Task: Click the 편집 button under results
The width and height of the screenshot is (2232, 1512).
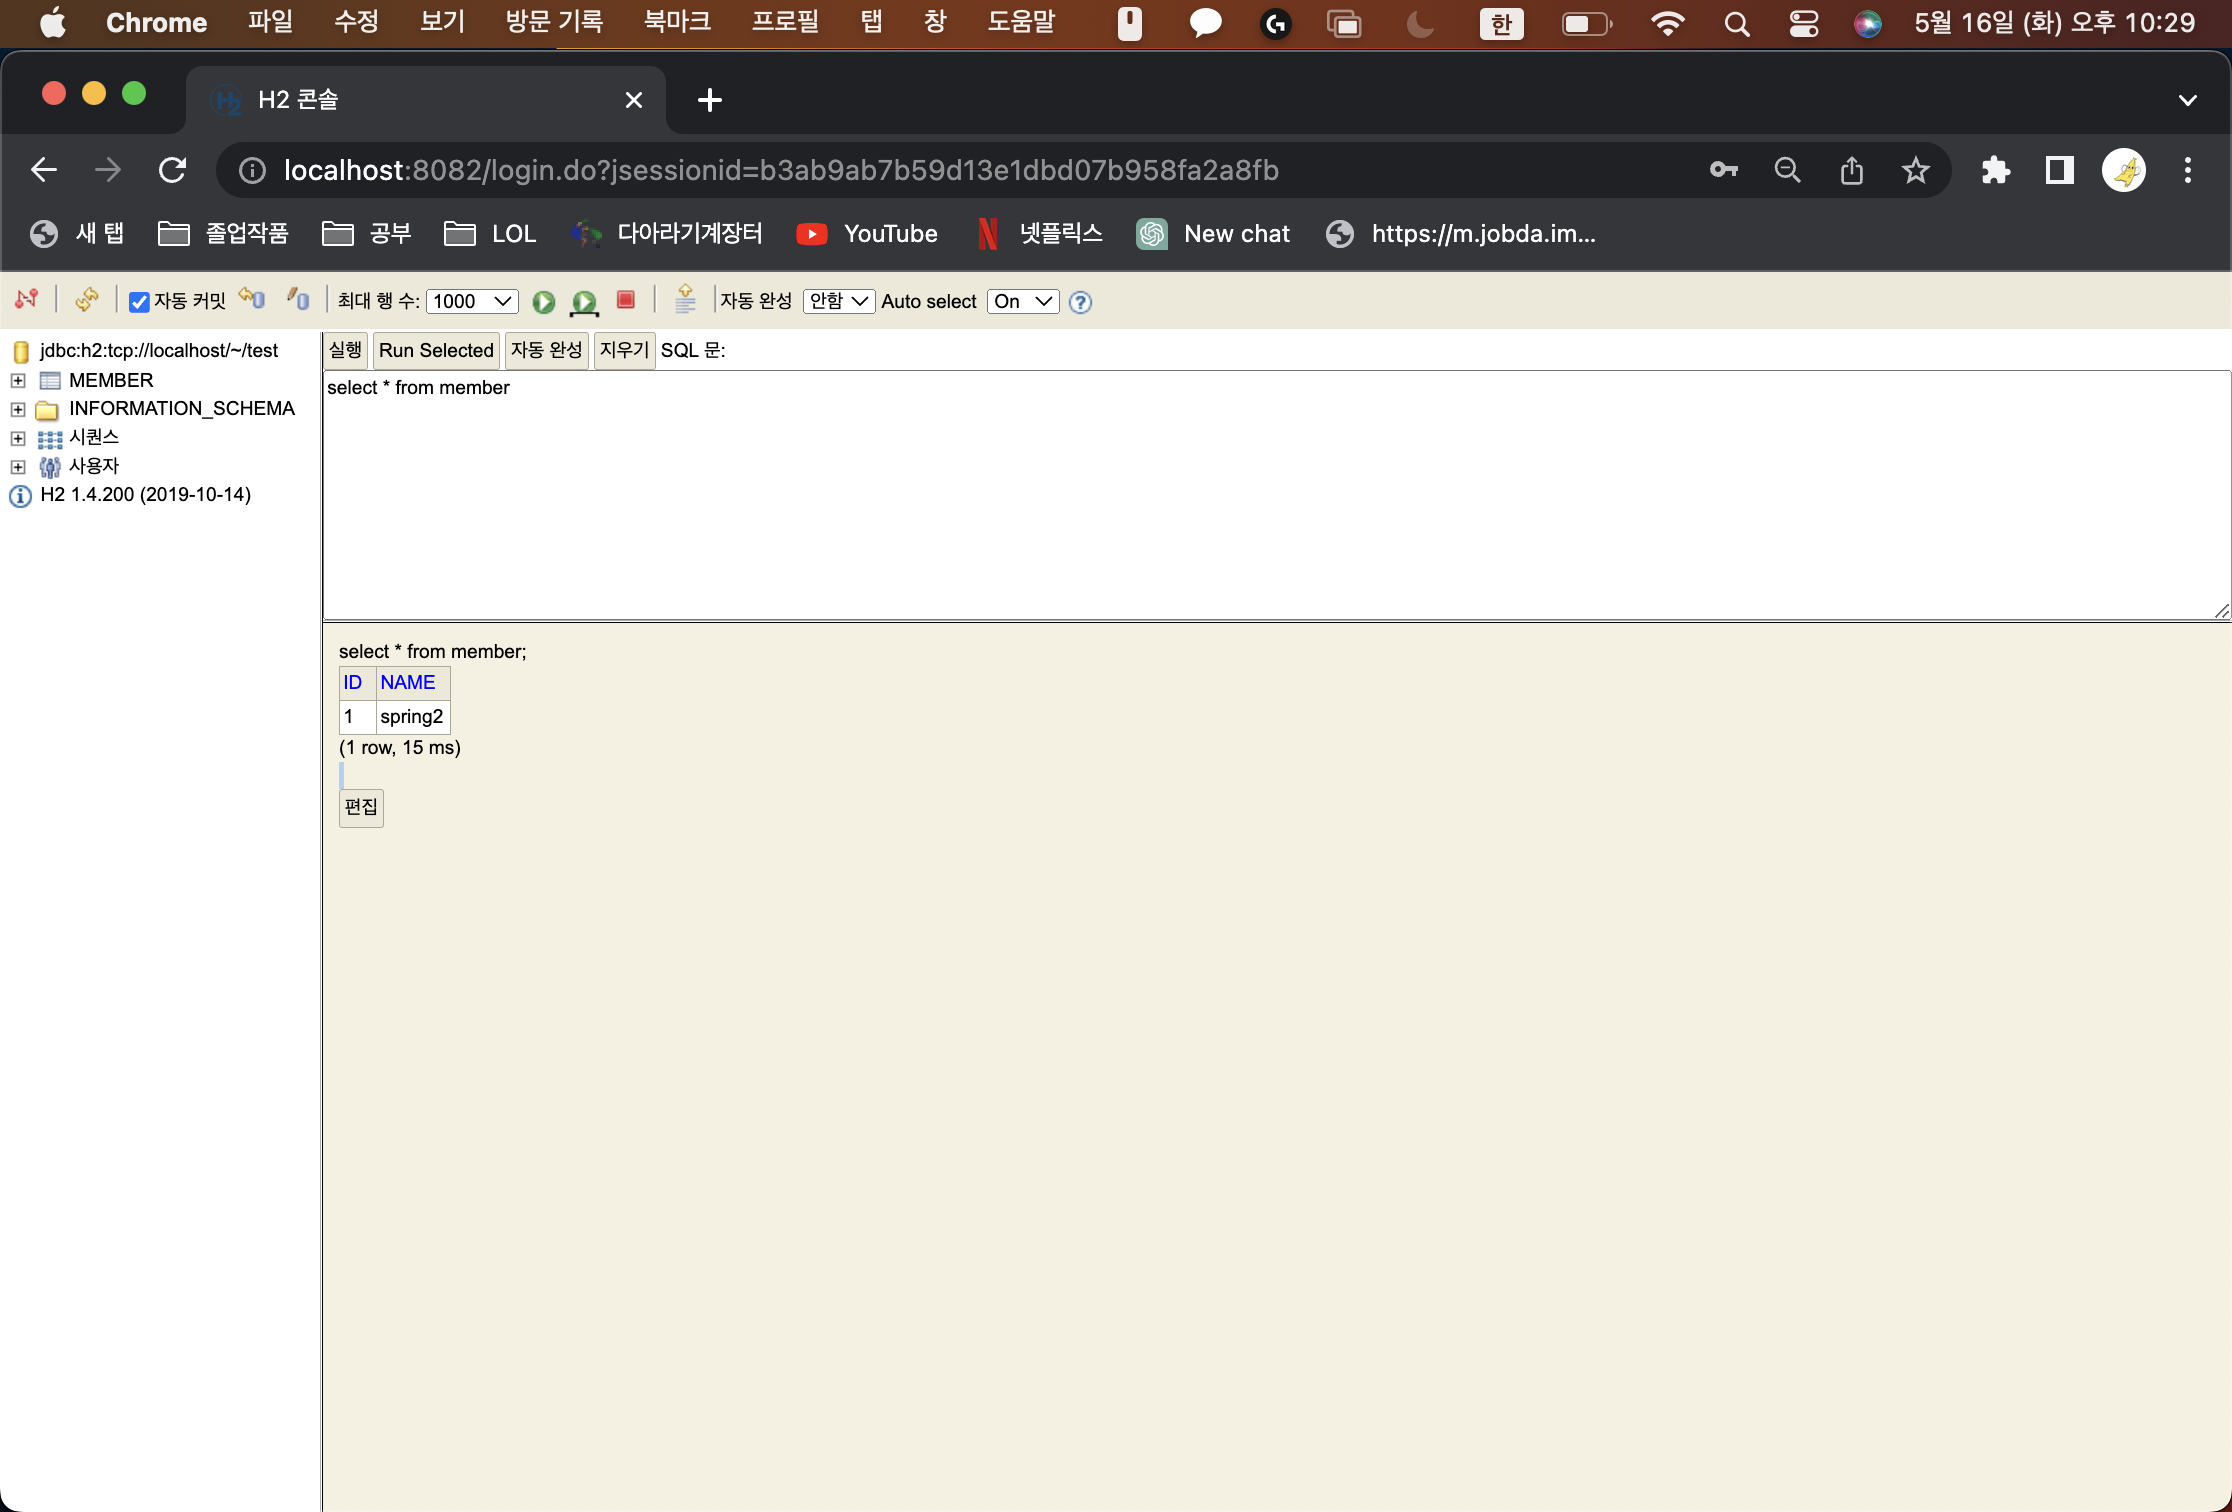Action: click(x=361, y=807)
